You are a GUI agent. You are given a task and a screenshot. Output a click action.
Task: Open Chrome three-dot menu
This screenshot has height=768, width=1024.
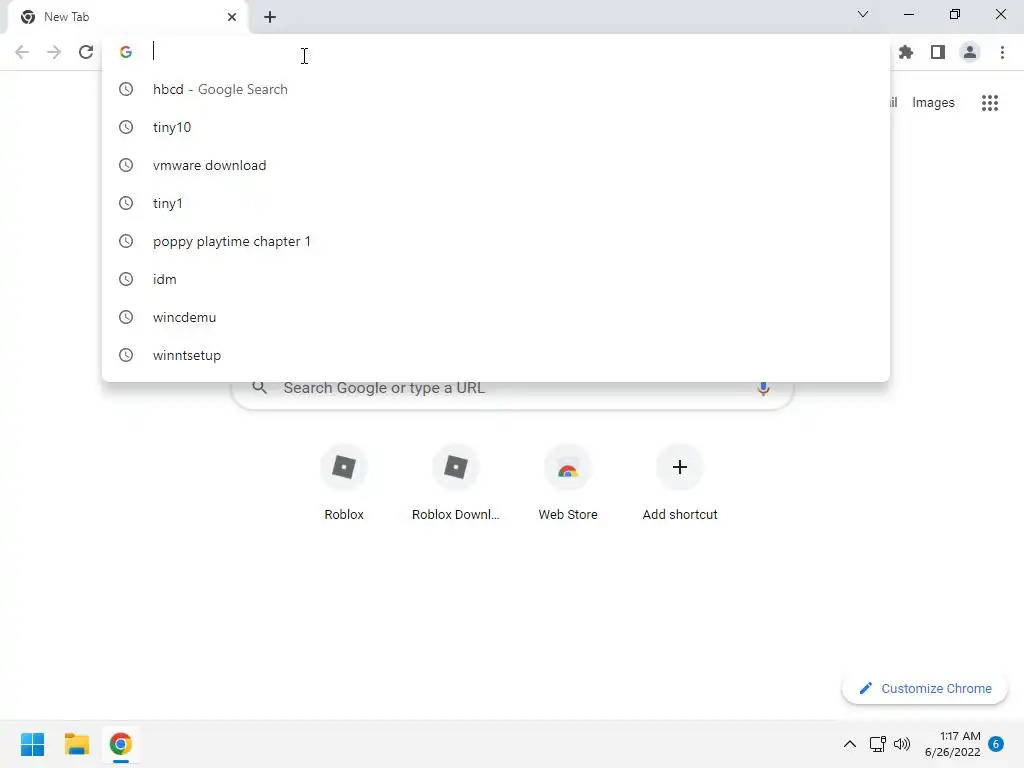(1002, 52)
